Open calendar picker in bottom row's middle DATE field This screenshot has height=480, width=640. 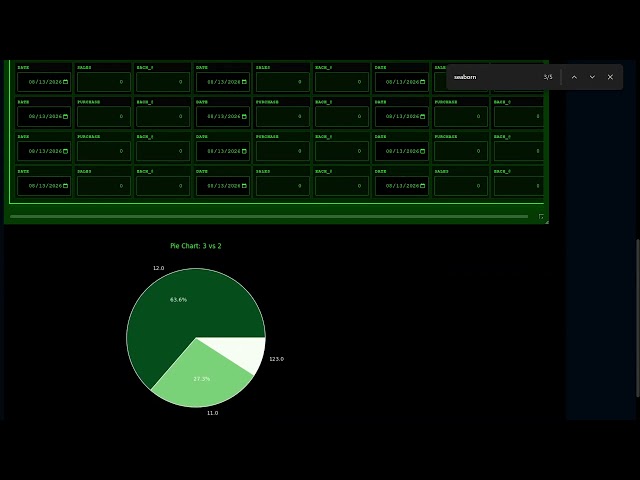click(x=244, y=186)
